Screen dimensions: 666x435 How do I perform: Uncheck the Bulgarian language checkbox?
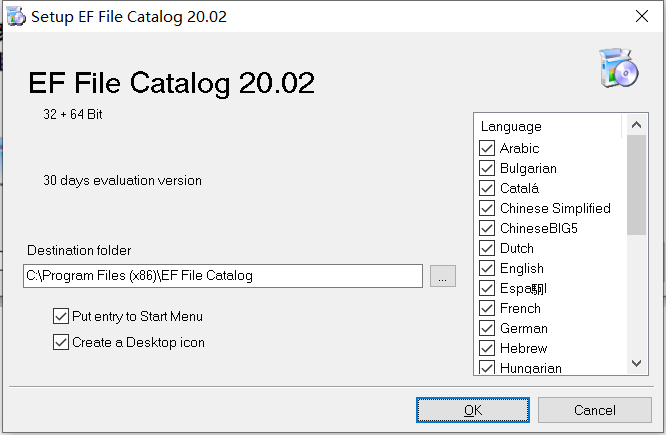pyautogui.click(x=487, y=168)
